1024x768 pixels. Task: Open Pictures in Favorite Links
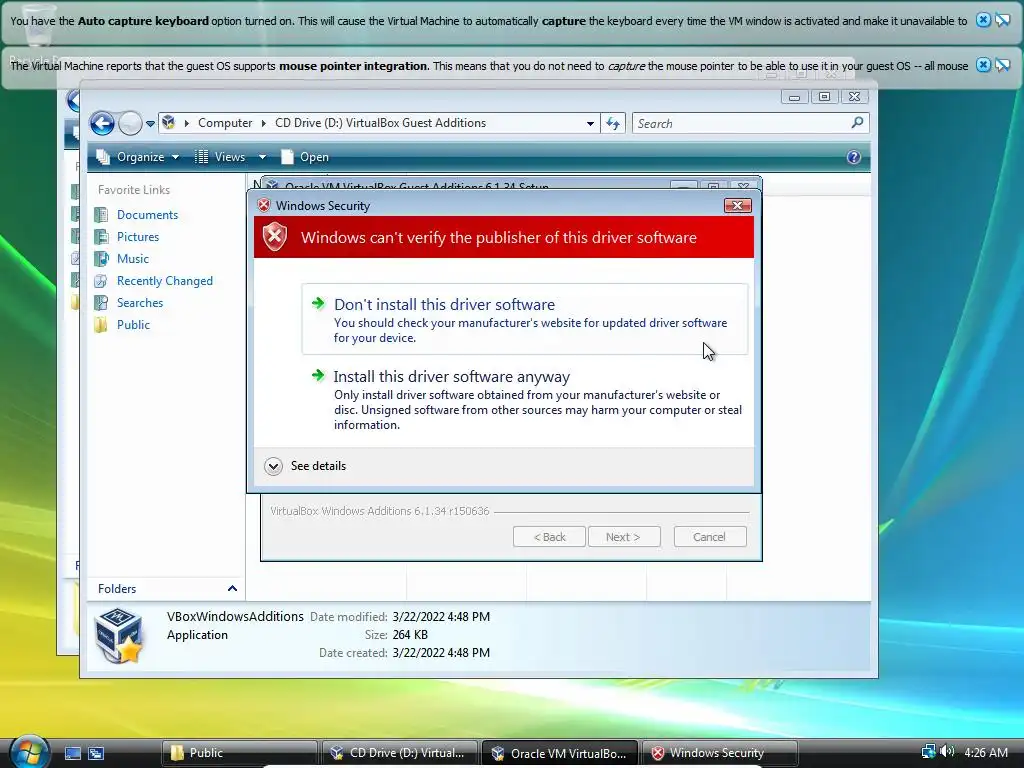pyautogui.click(x=138, y=237)
